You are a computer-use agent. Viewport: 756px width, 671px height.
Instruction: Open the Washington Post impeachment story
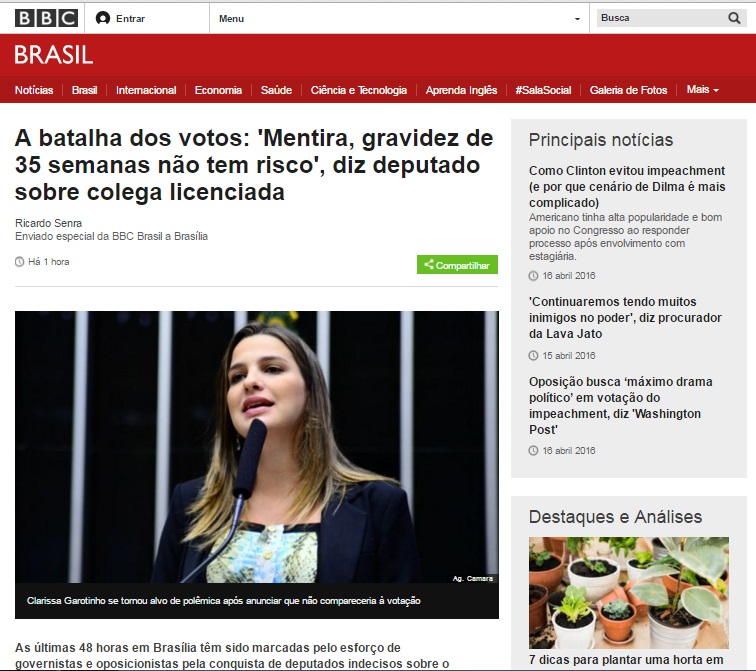click(x=621, y=405)
